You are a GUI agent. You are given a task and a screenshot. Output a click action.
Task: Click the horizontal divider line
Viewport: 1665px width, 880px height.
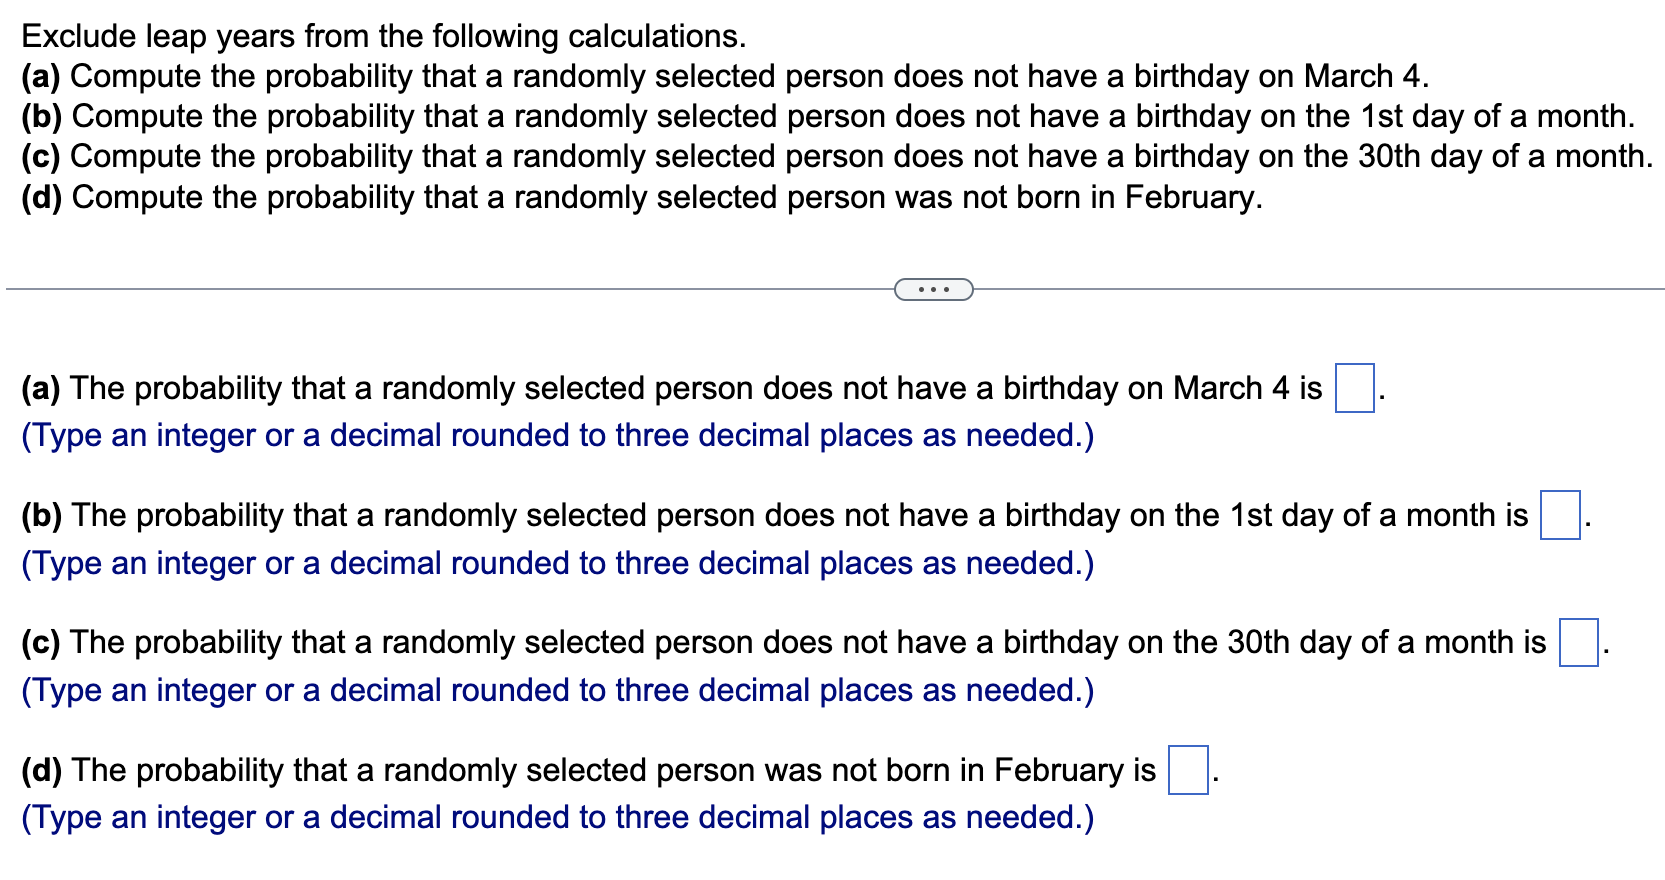point(400,289)
